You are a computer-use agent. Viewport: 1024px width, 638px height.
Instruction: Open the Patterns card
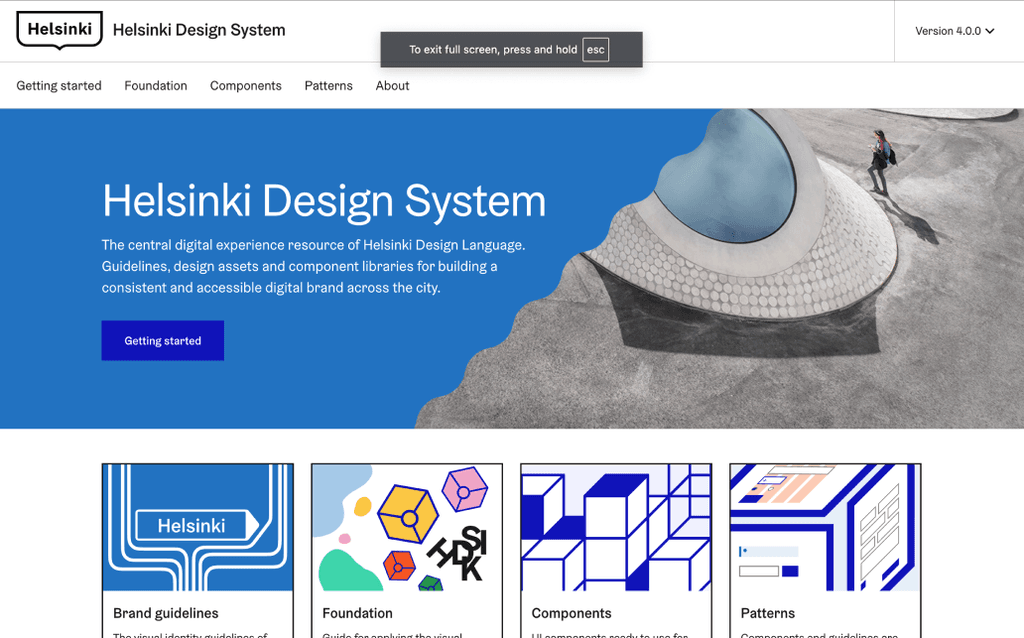point(767,613)
